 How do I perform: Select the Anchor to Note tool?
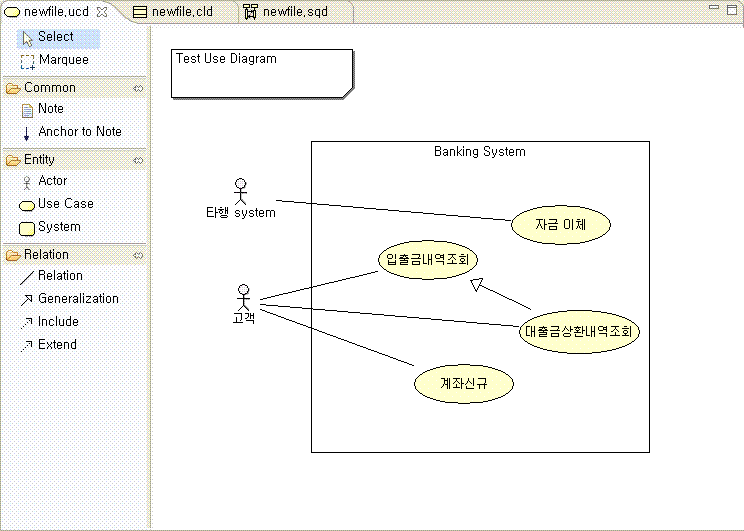click(78, 132)
